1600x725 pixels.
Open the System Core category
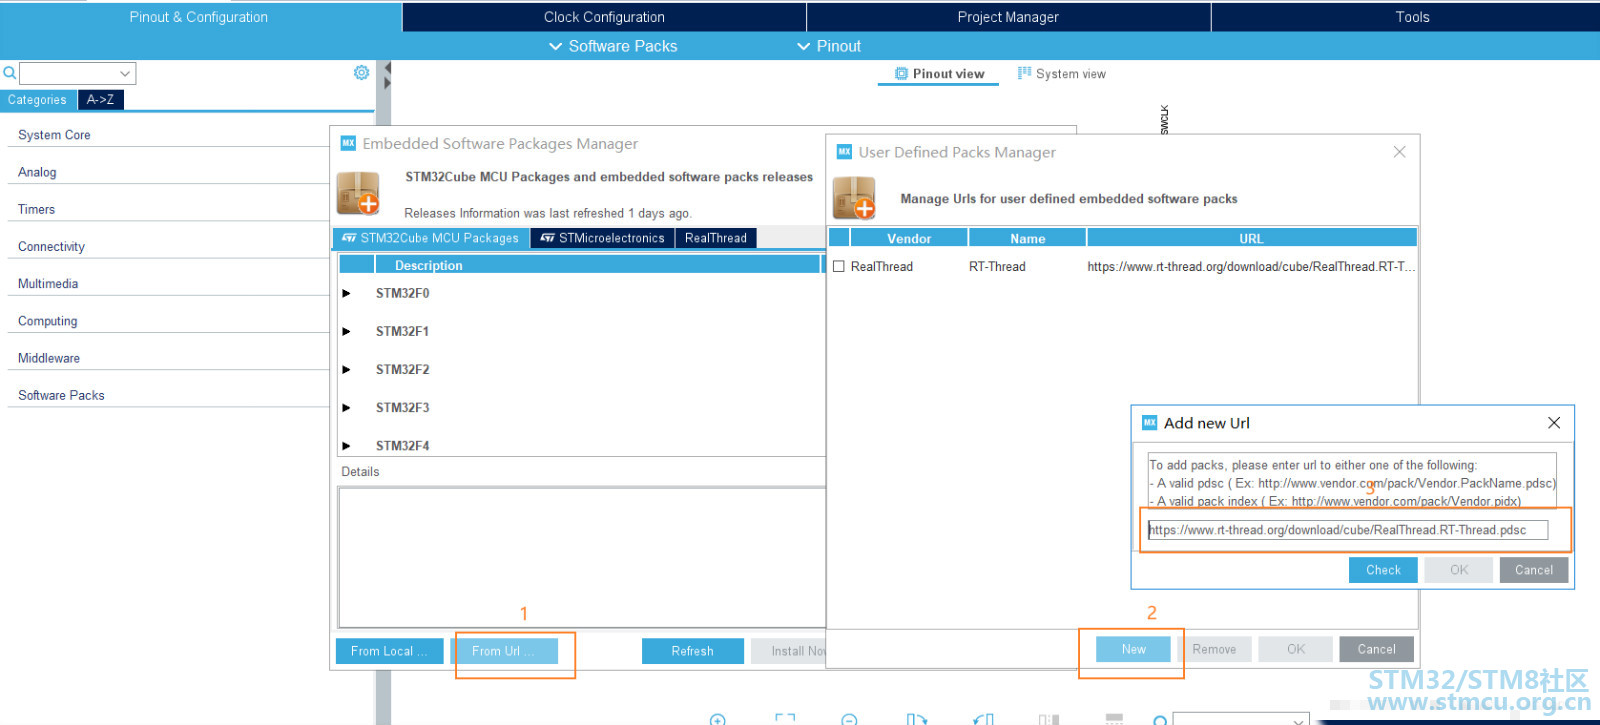coord(54,135)
